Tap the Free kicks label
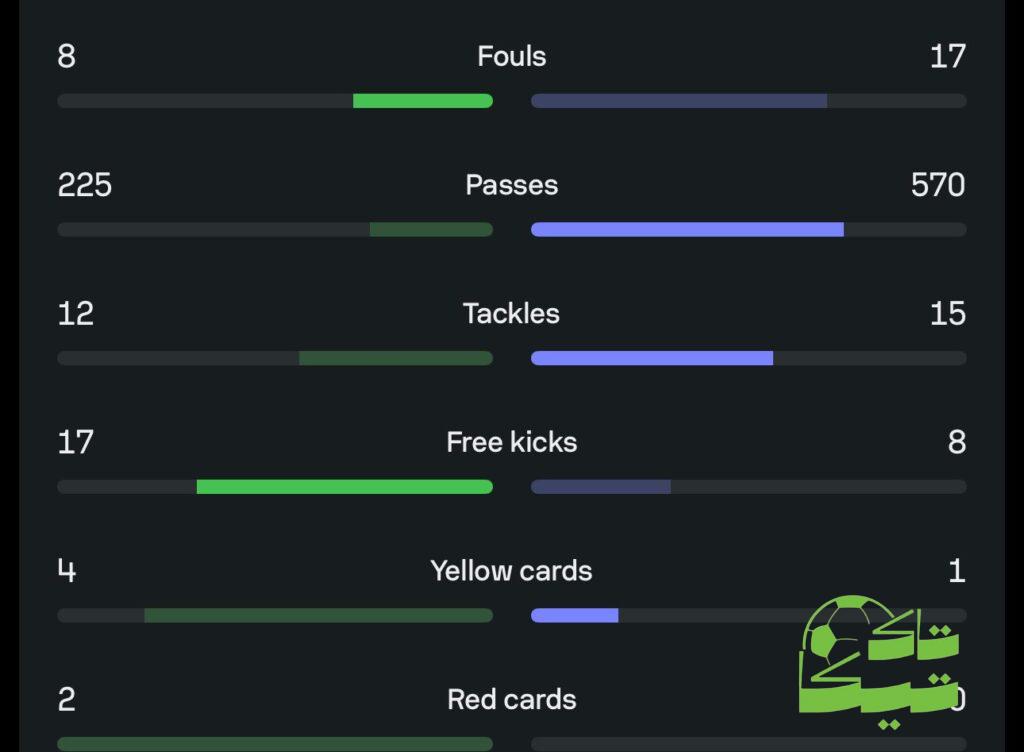 coord(511,442)
